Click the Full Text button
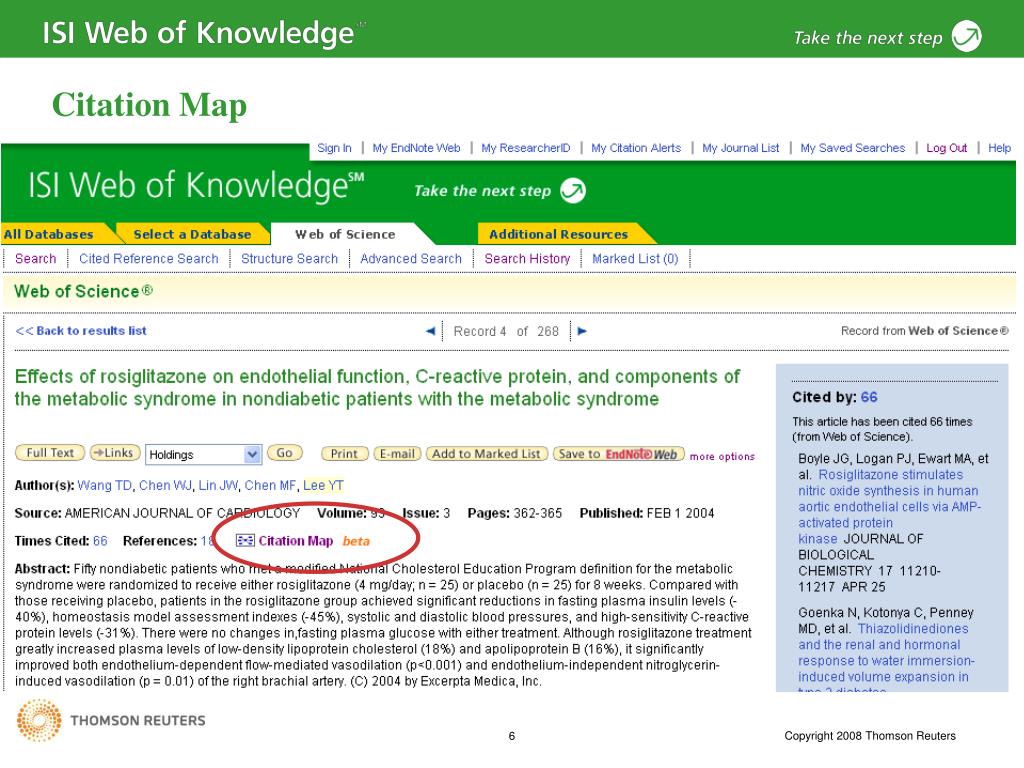The image size is (1024, 768). (50, 453)
